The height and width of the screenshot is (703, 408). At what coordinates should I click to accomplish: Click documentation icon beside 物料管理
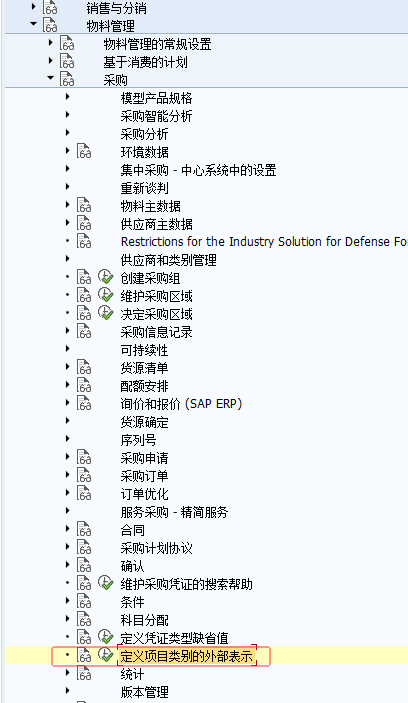50,26
